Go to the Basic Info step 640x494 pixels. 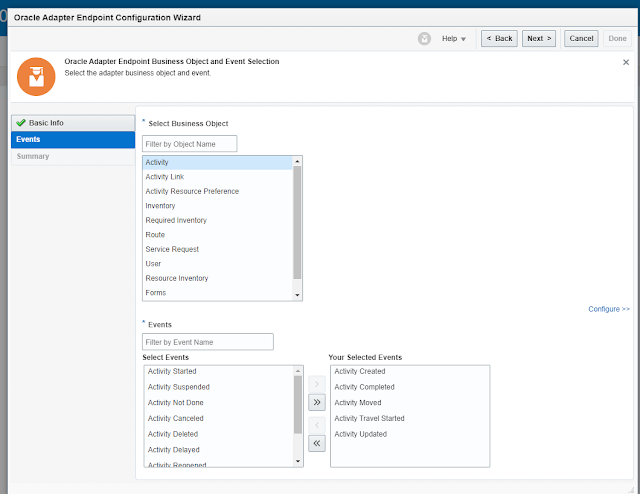73,123
